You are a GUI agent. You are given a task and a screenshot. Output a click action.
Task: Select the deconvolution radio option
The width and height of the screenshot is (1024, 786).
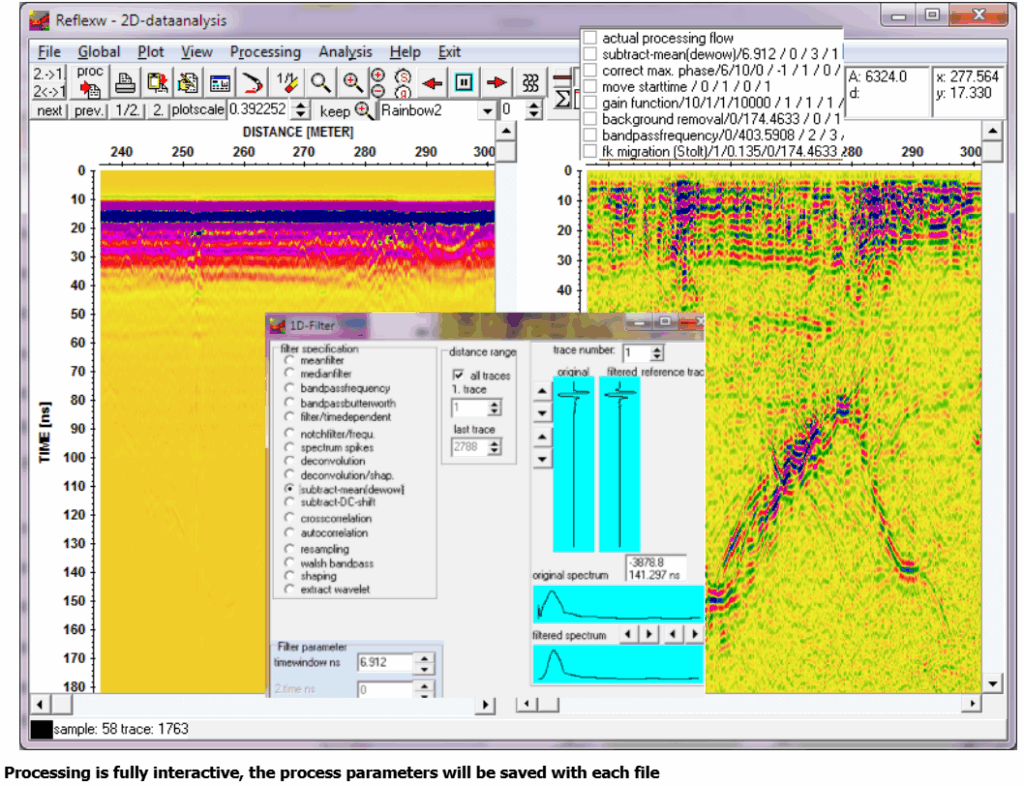point(289,461)
